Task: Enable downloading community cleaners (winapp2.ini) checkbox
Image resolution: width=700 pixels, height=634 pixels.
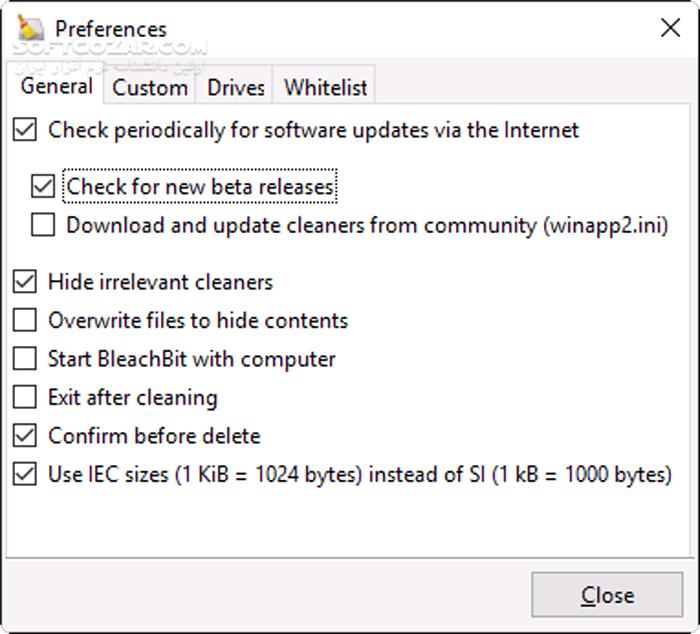Action: pyautogui.click(x=43, y=225)
